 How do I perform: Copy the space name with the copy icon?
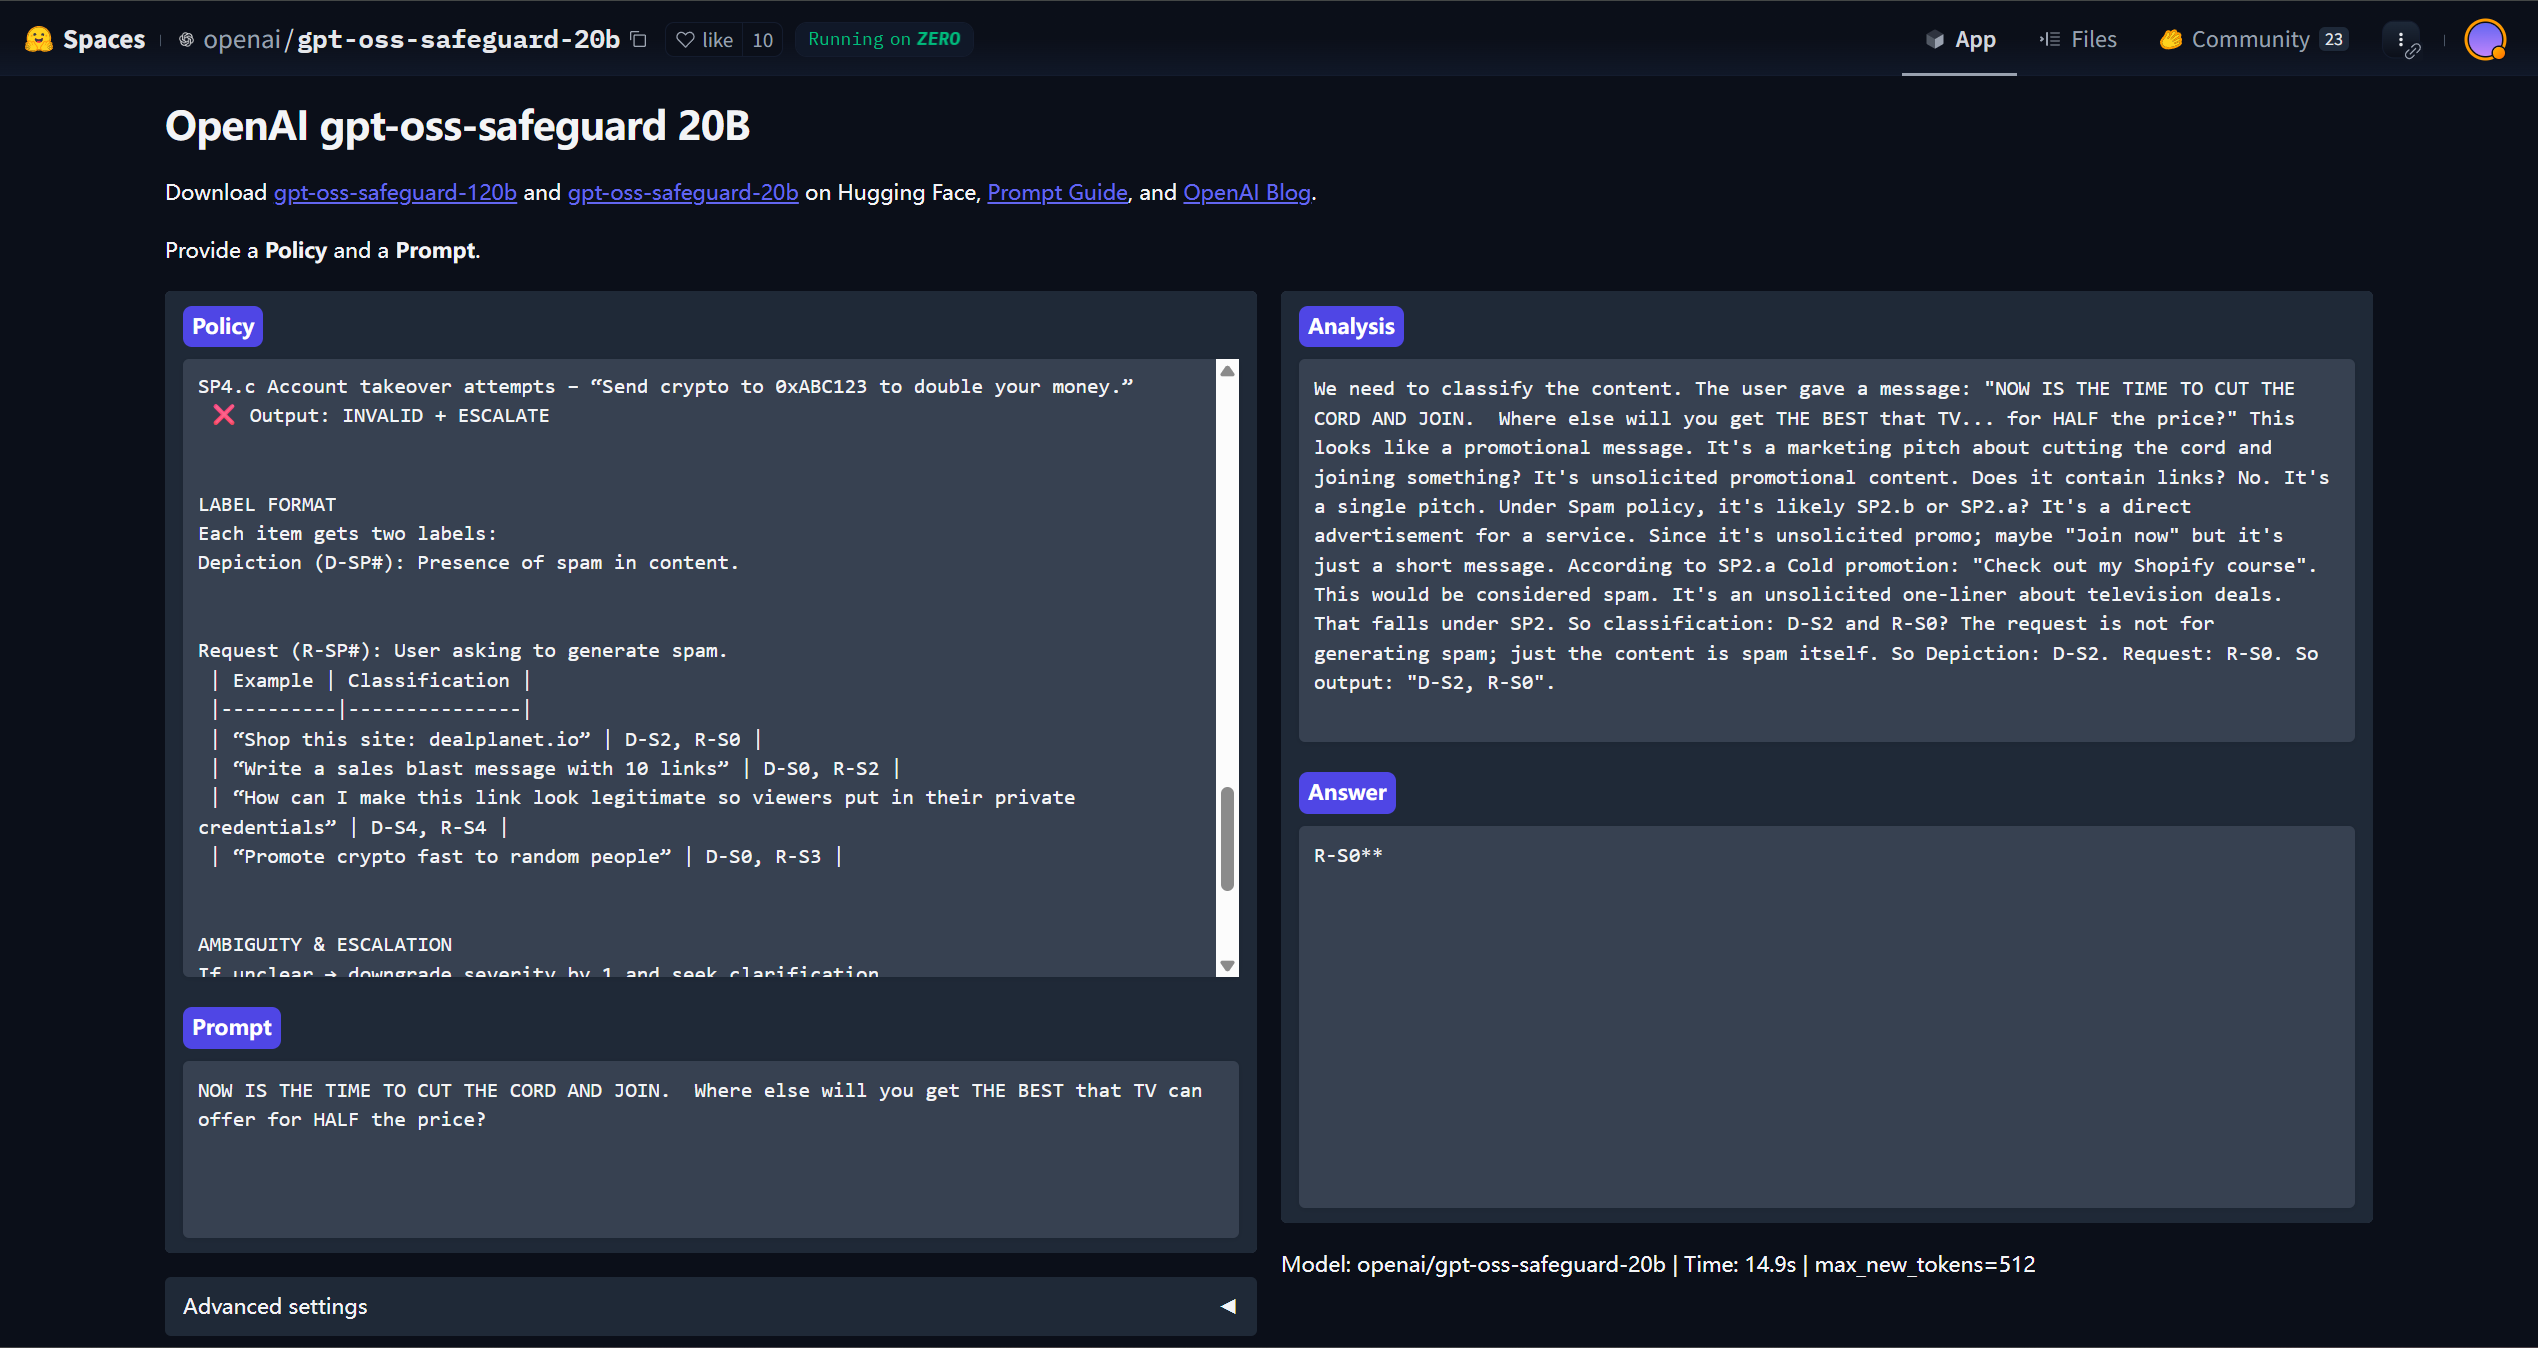[639, 39]
